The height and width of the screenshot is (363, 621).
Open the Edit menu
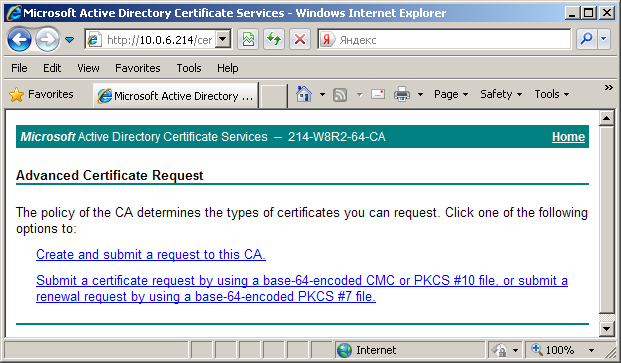tap(52, 68)
